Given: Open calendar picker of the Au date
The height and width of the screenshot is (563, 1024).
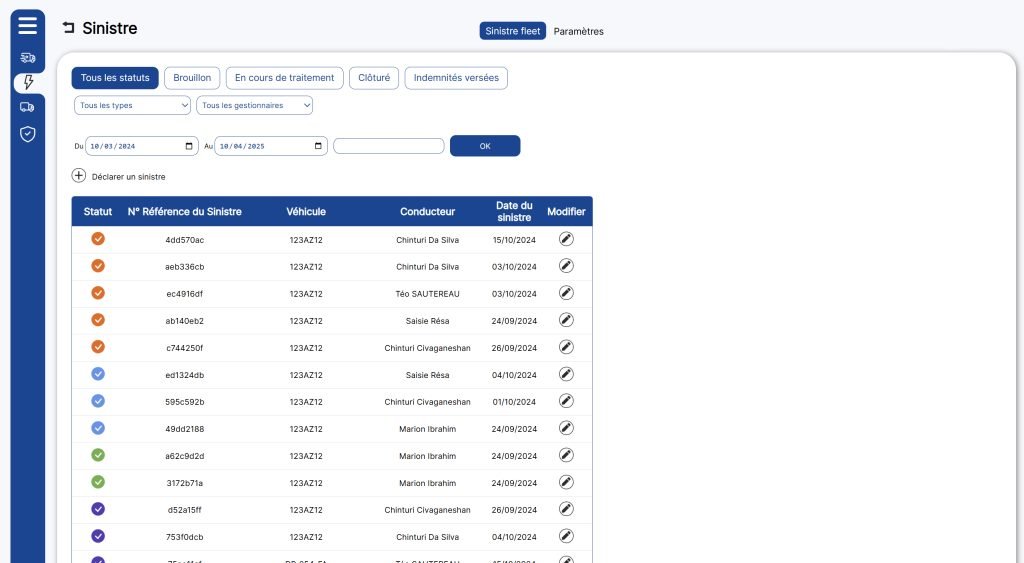Looking at the screenshot, I should tap(318, 146).
